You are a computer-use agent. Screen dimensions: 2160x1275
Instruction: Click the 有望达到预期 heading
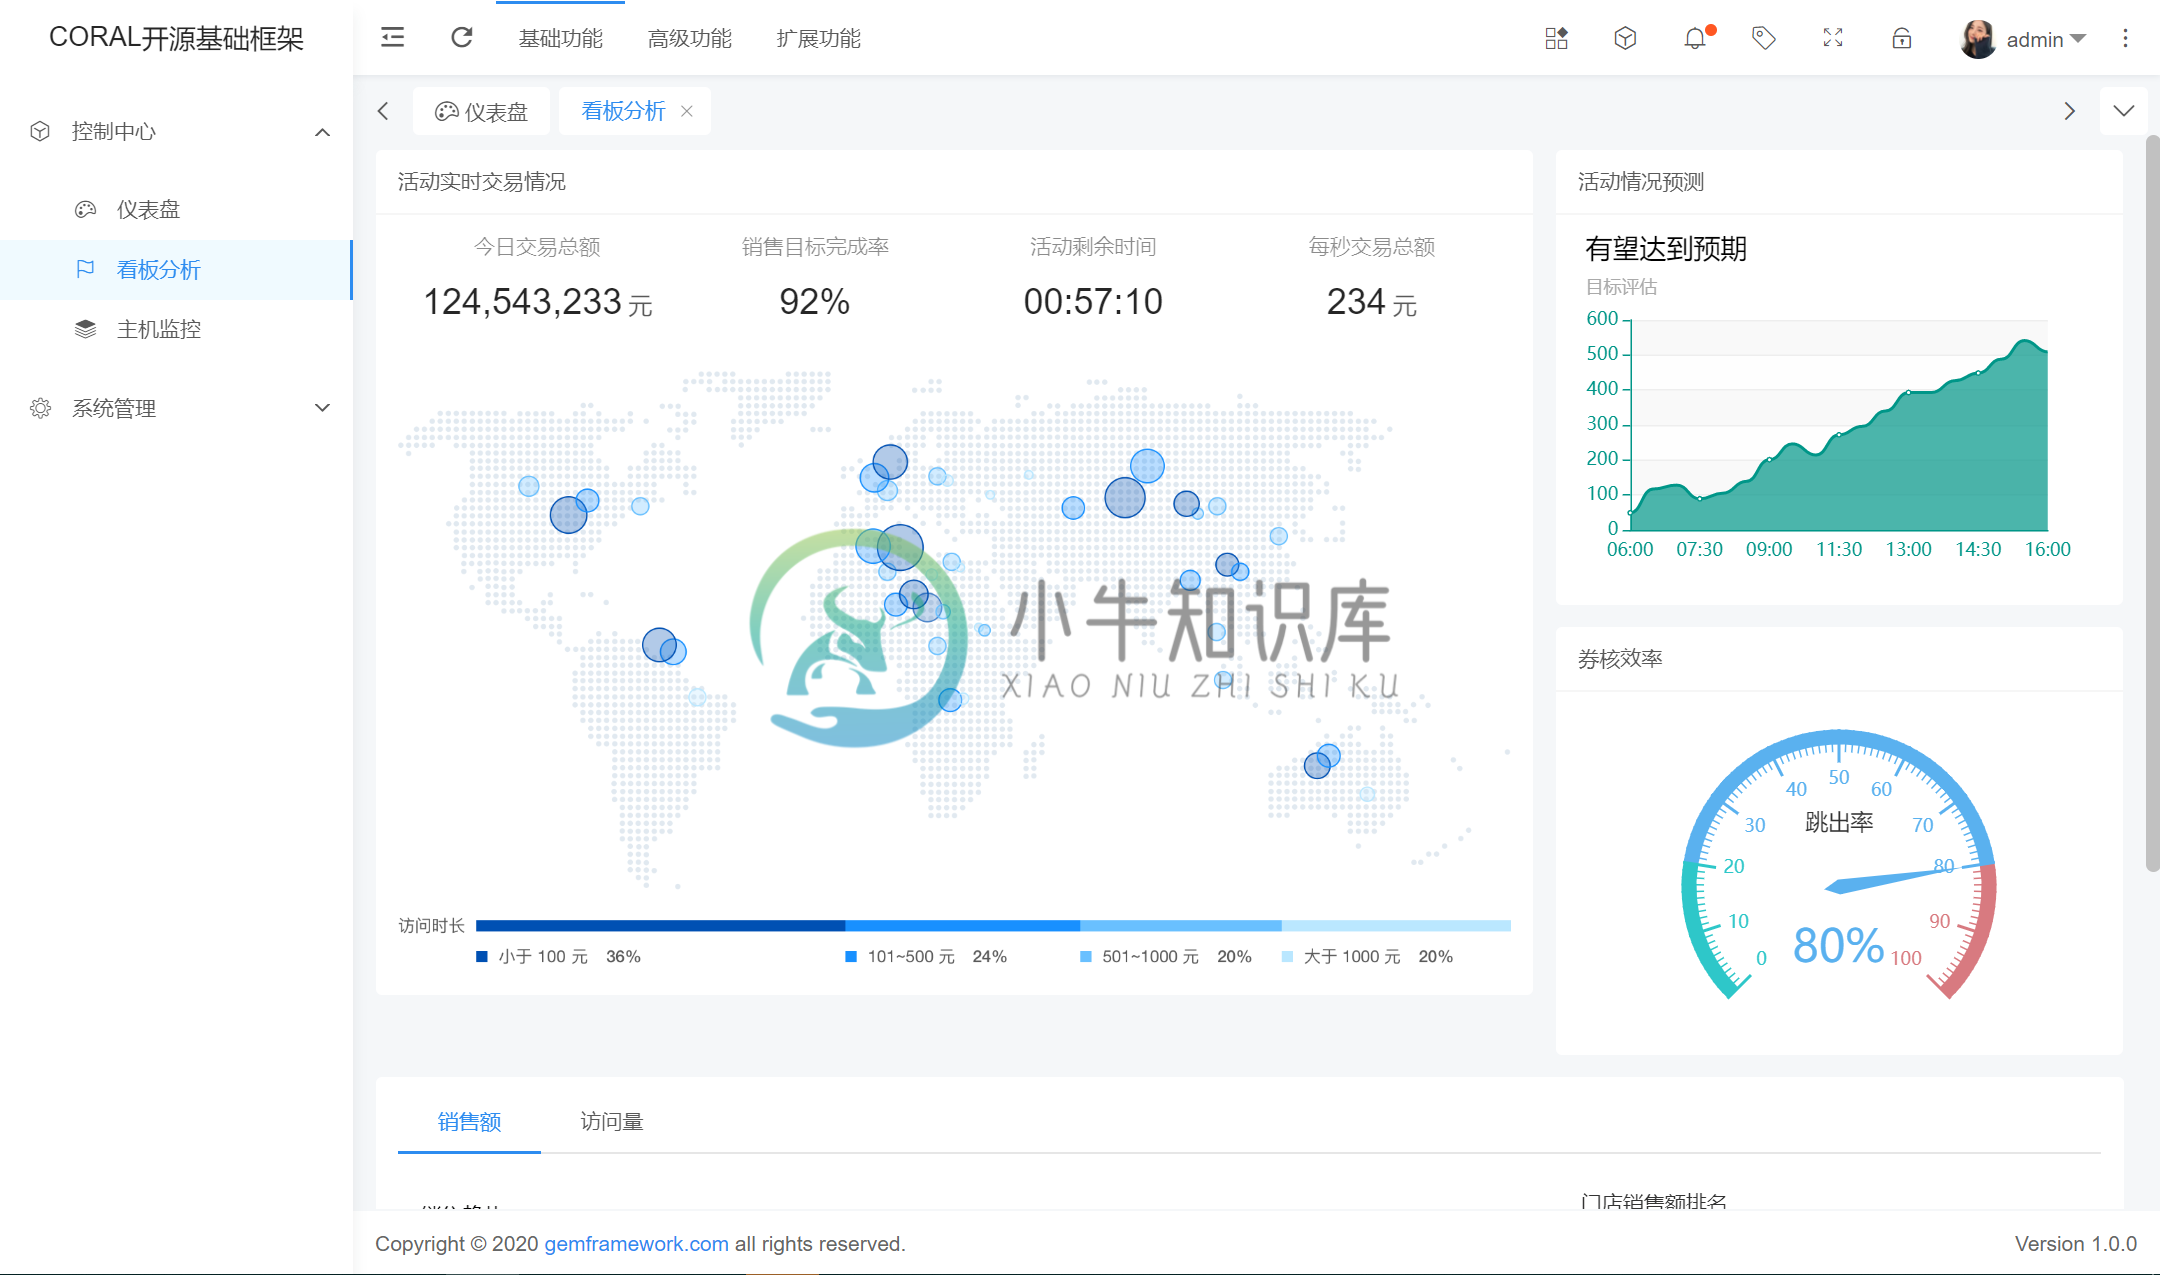pos(1666,249)
